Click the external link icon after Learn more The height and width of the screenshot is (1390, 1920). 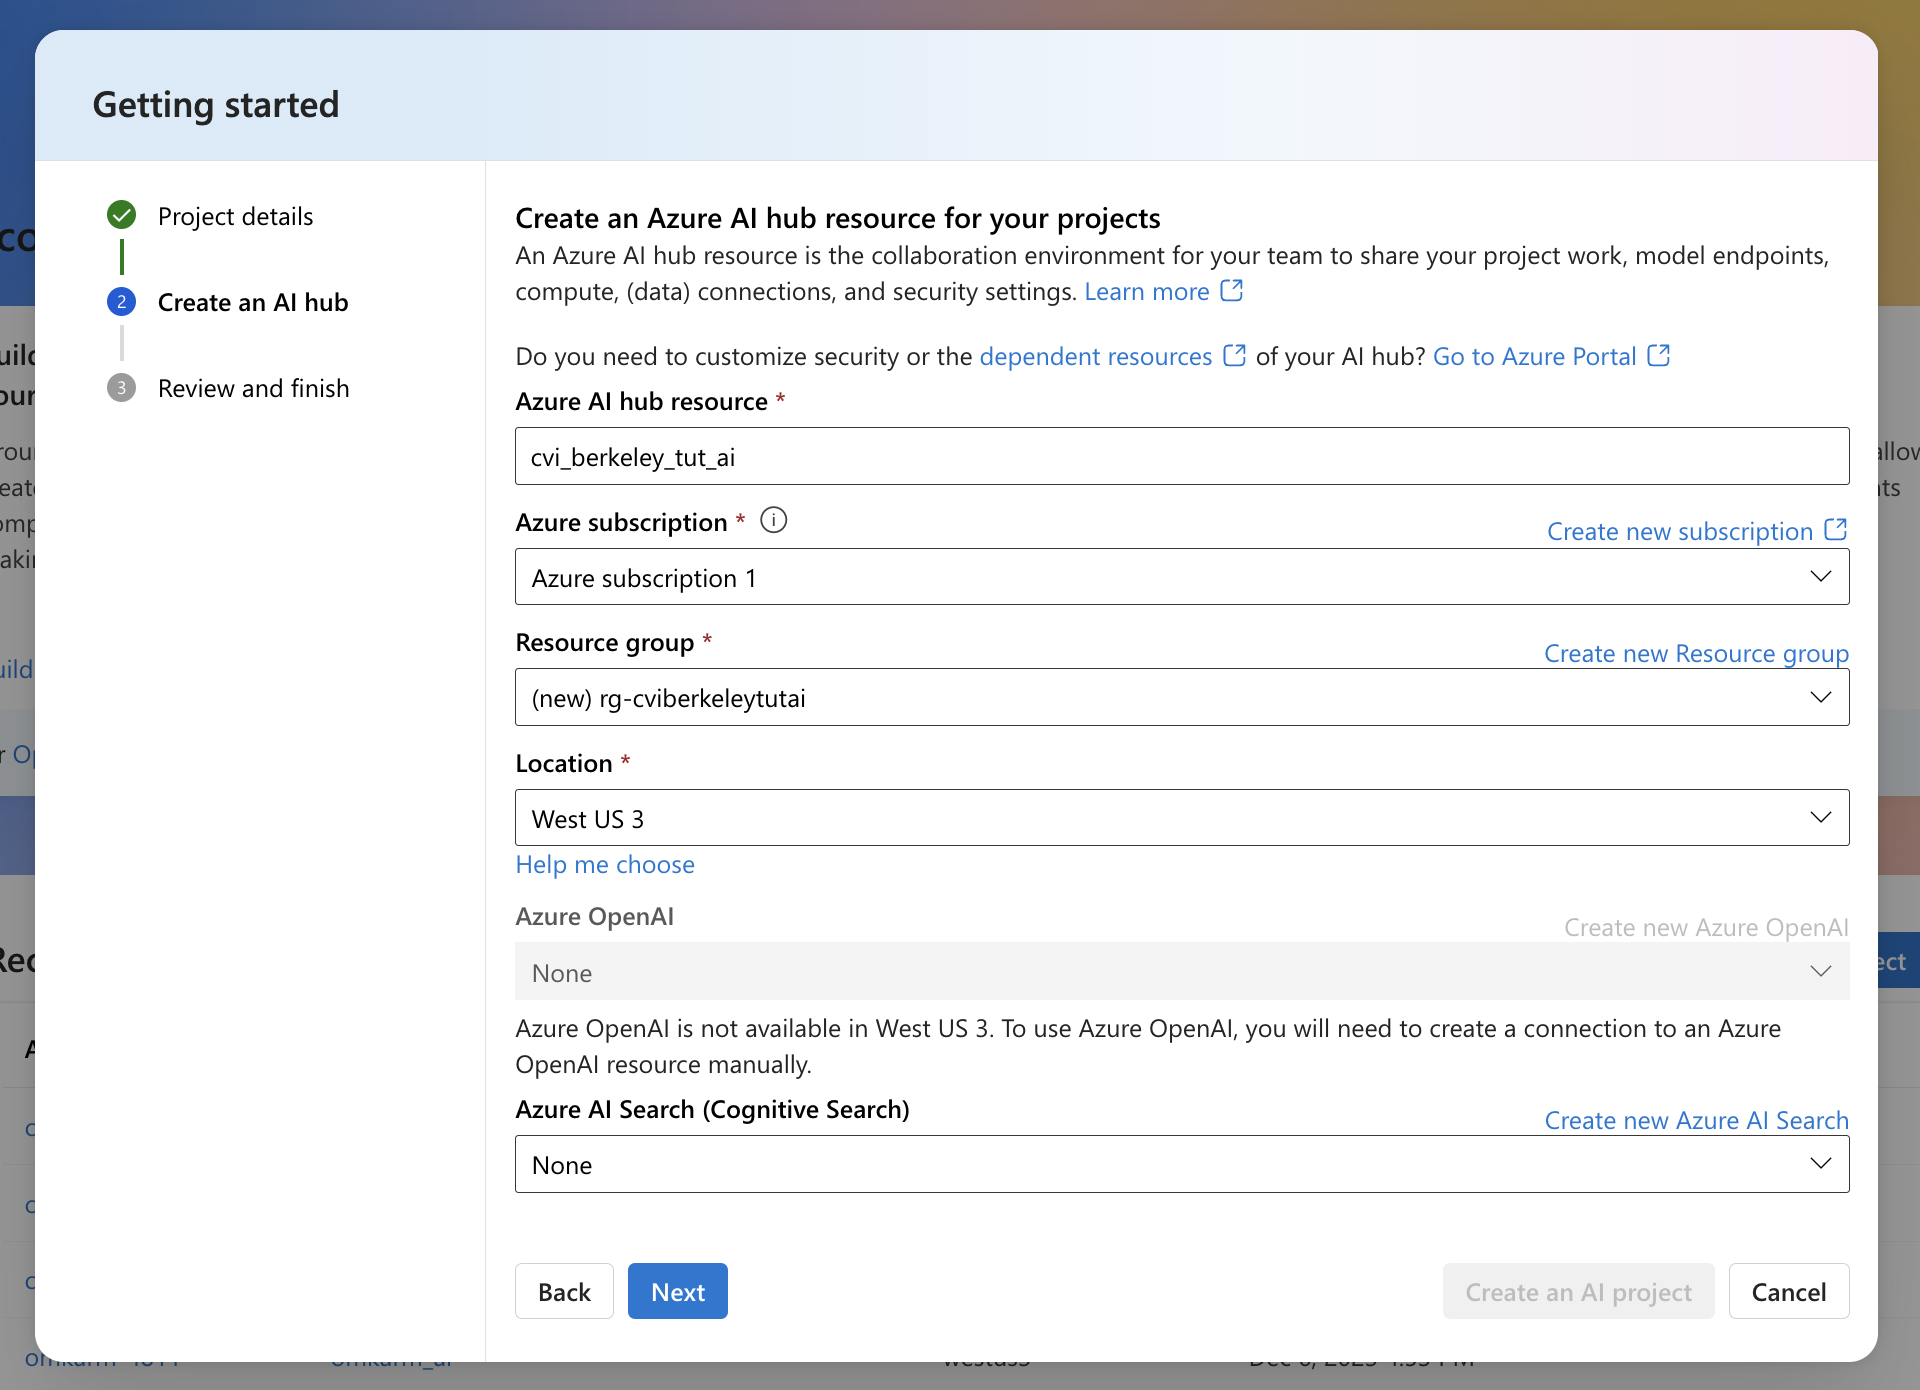point(1232,291)
